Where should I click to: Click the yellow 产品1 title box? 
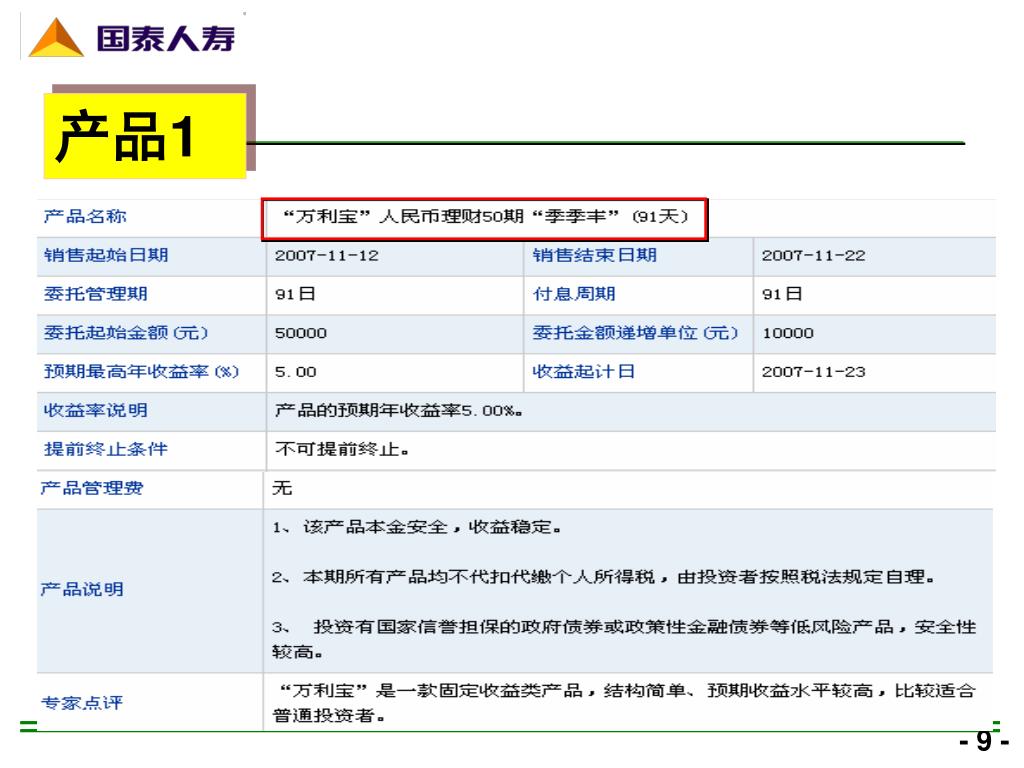click(x=144, y=136)
